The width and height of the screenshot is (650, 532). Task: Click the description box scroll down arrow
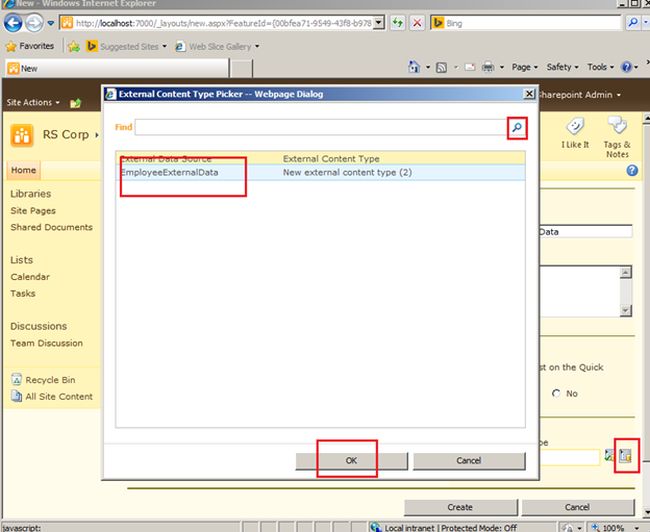click(626, 310)
